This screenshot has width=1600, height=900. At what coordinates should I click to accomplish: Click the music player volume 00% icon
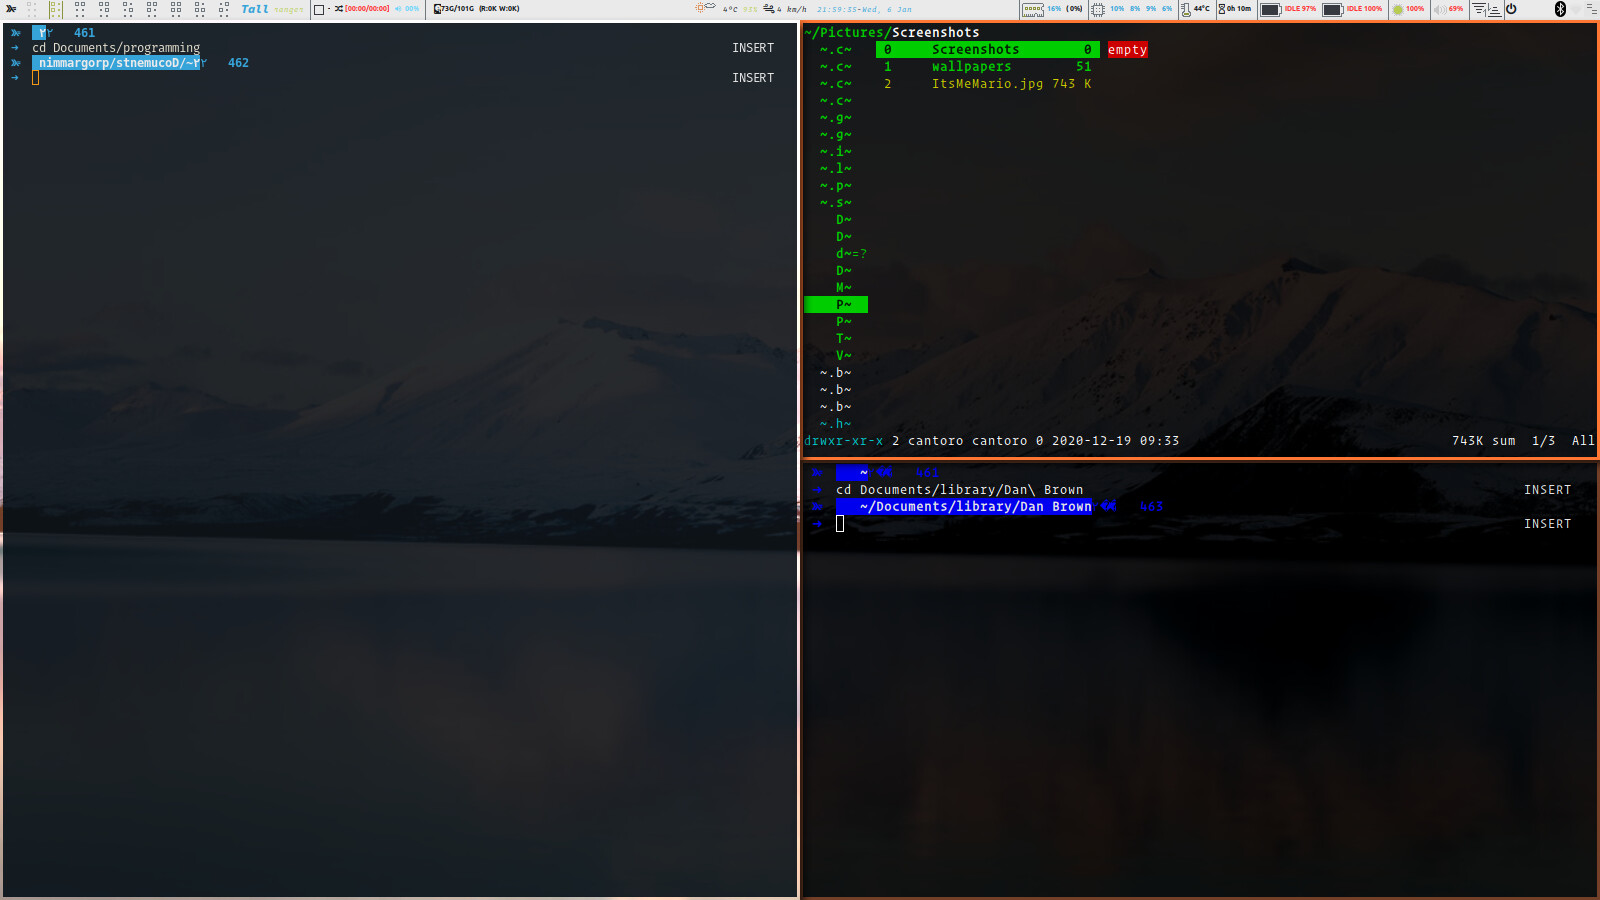407,9
